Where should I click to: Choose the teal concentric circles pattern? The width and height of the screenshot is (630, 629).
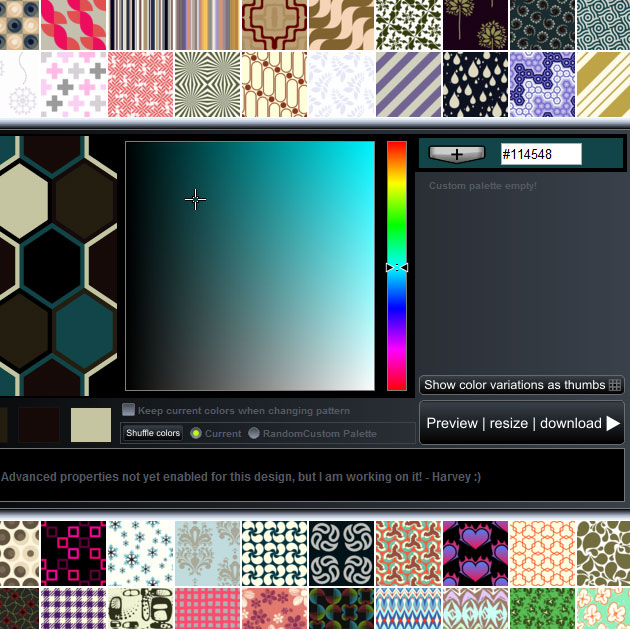click(x=603, y=25)
